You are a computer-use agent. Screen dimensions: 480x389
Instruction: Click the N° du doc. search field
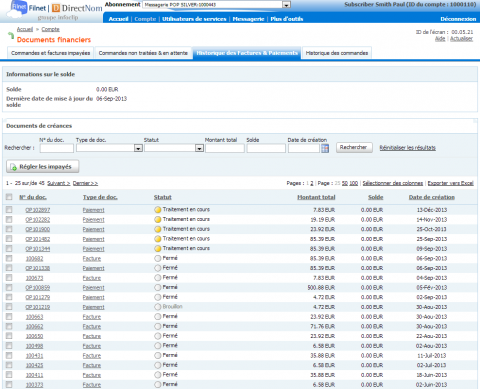point(57,148)
